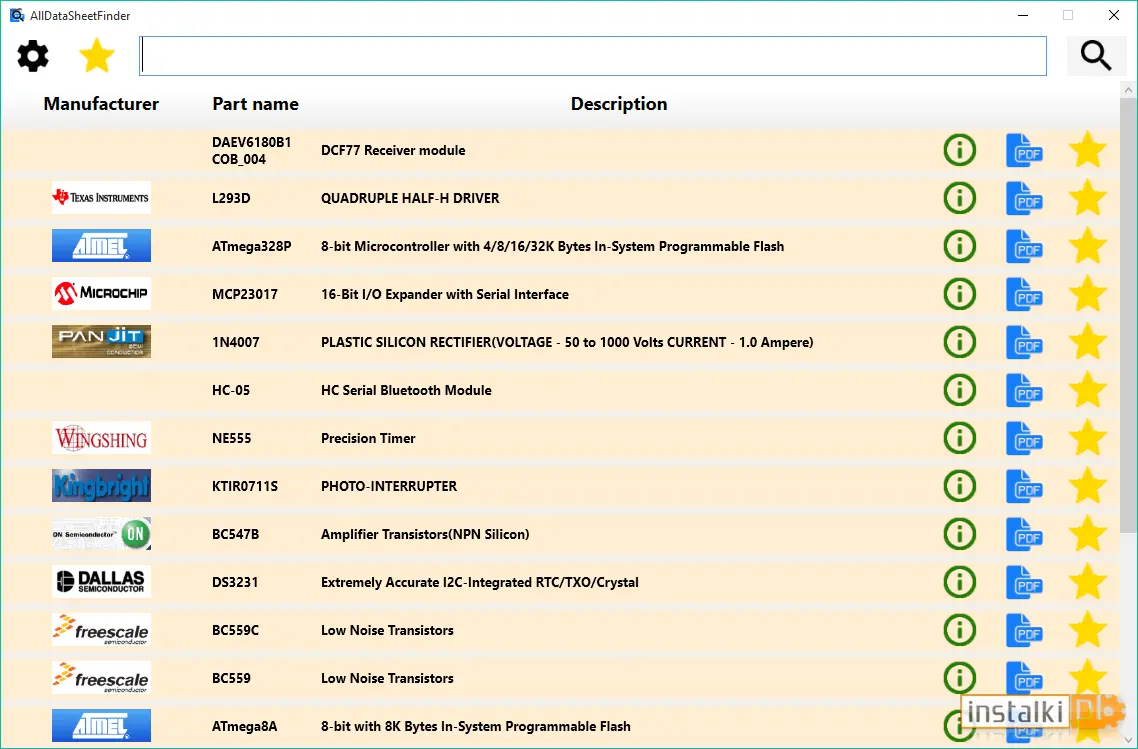Screen dimensions: 1138x749
Task: Click the magnifier search button
Action: tap(1096, 55)
